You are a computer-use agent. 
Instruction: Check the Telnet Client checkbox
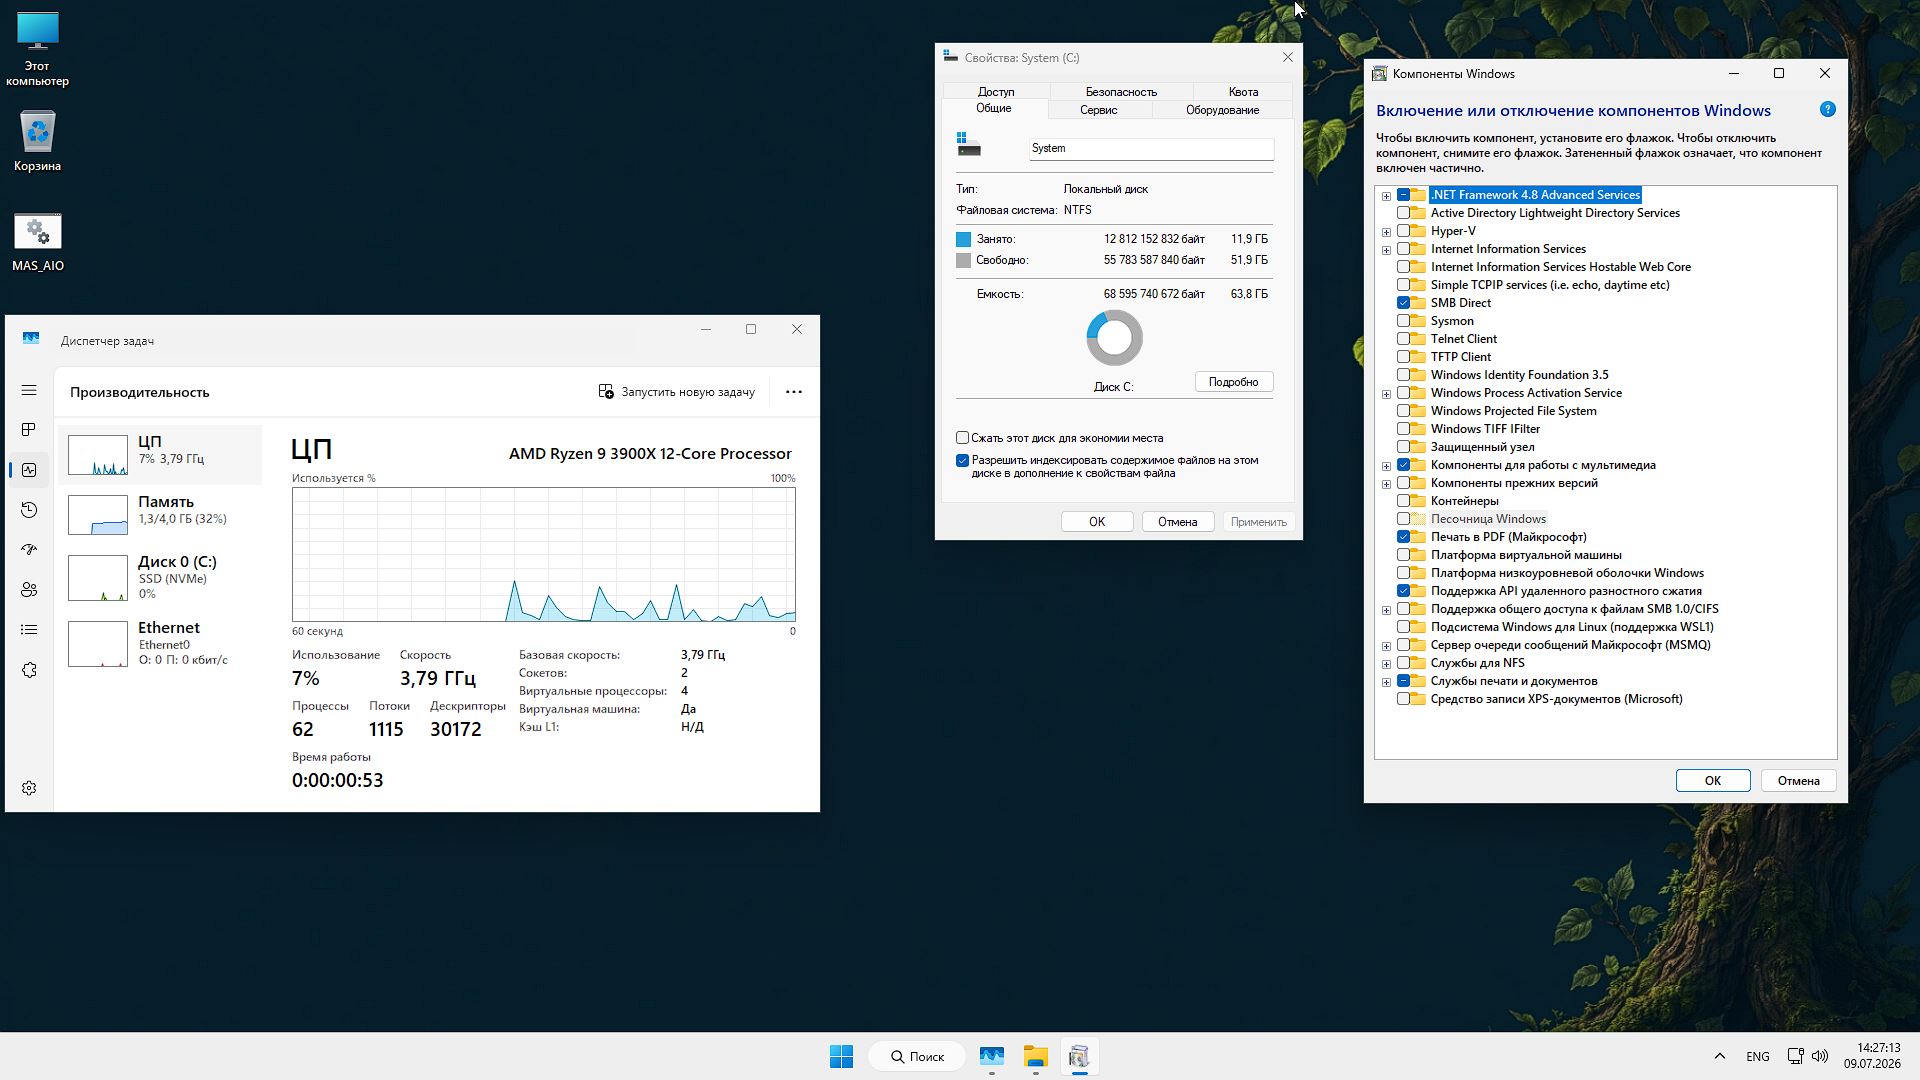point(1403,339)
